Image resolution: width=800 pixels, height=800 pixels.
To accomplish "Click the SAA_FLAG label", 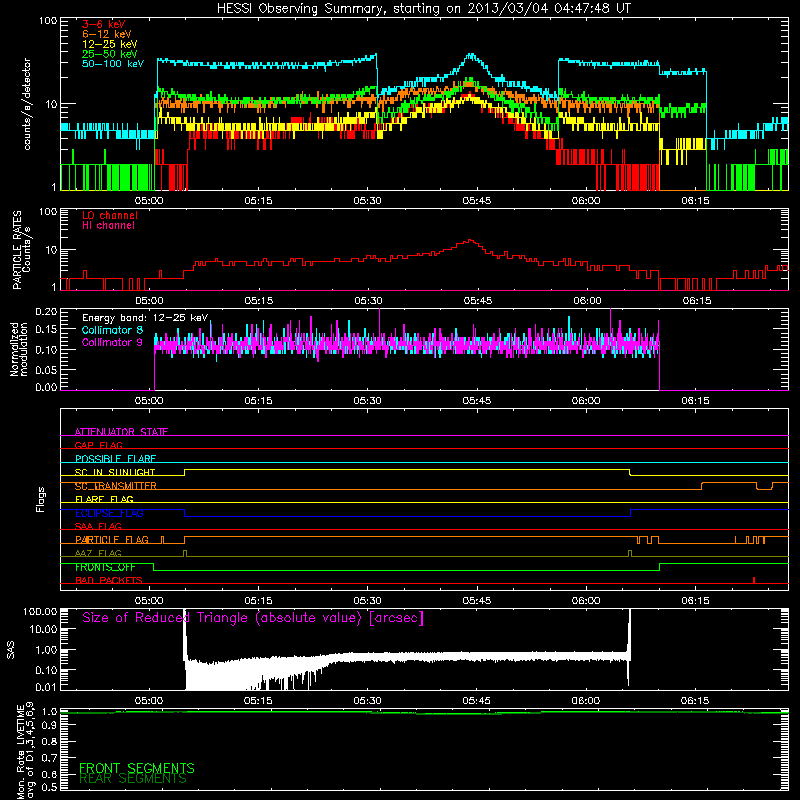I will click(98, 526).
